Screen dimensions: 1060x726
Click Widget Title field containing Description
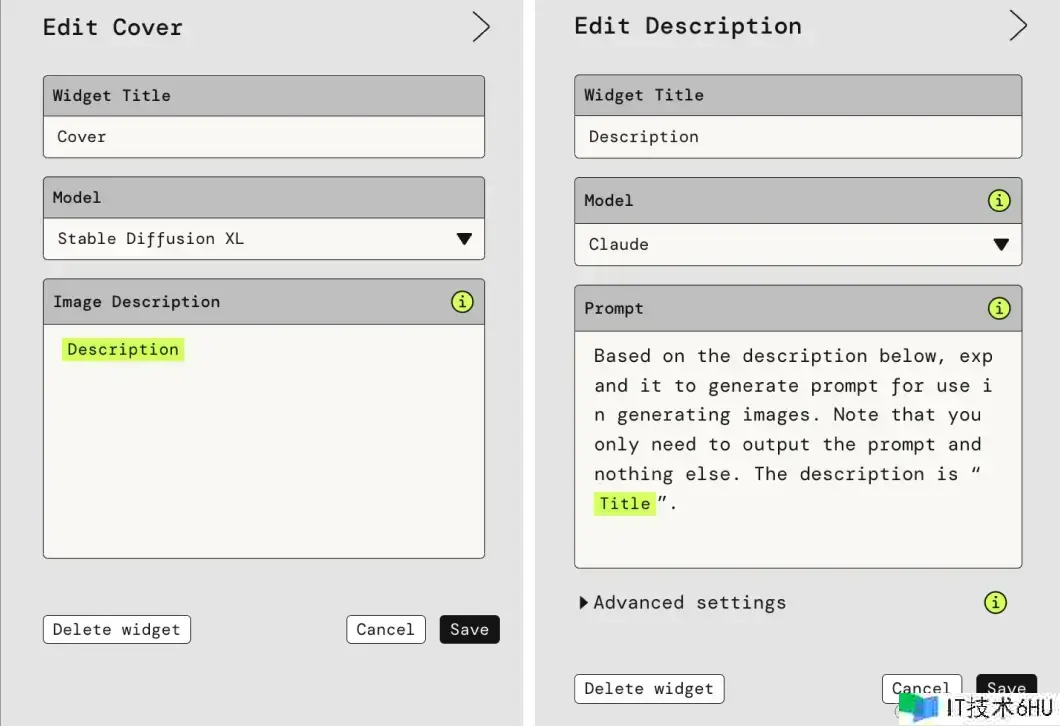point(797,137)
